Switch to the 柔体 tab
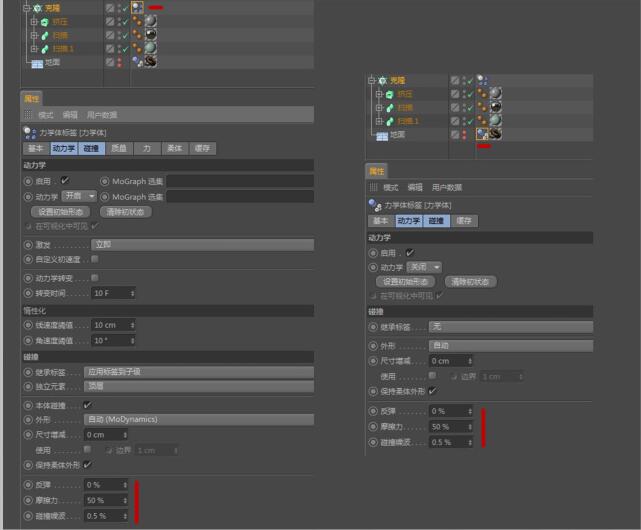 (175, 148)
